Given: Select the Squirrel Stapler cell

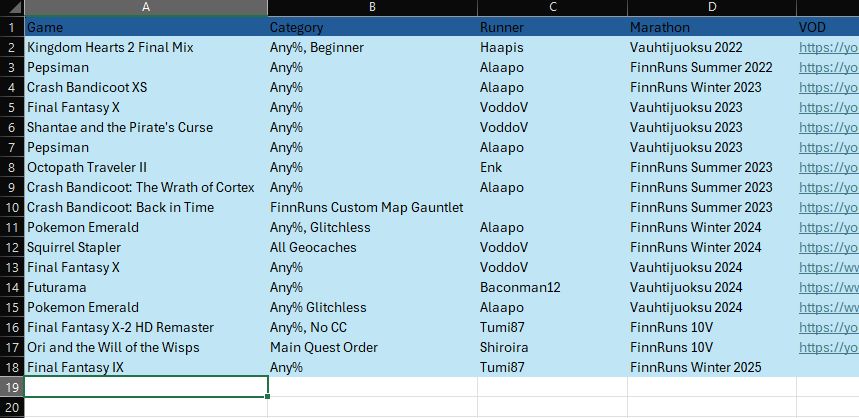Looking at the screenshot, I should [146, 248].
